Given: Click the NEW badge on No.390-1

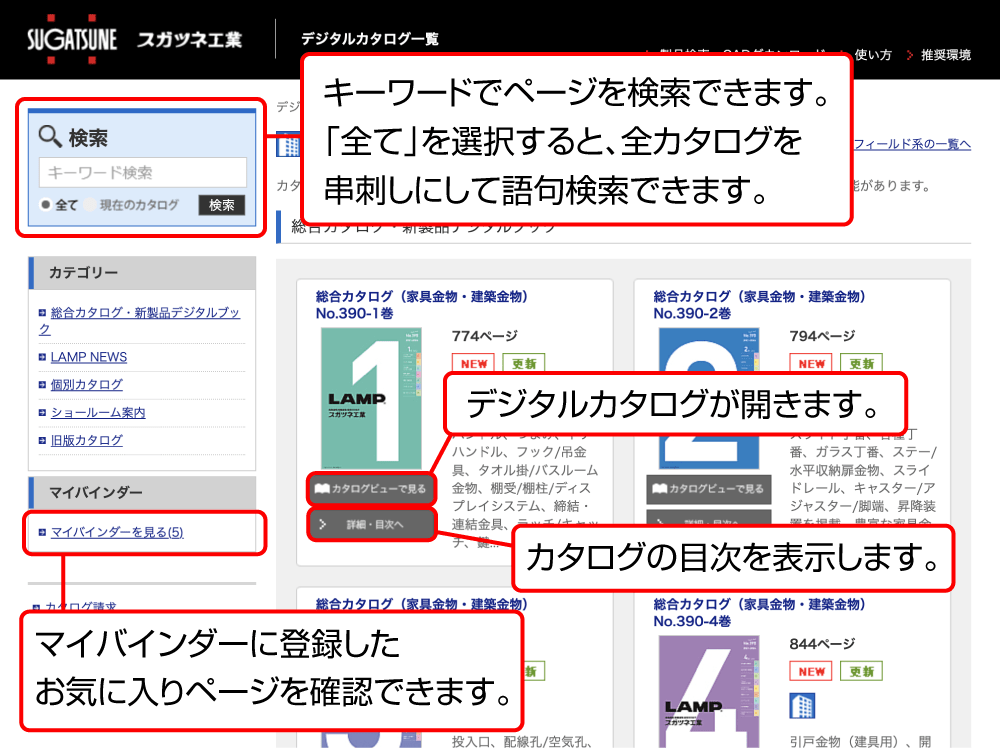Looking at the screenshot, I should coord(473,363).
